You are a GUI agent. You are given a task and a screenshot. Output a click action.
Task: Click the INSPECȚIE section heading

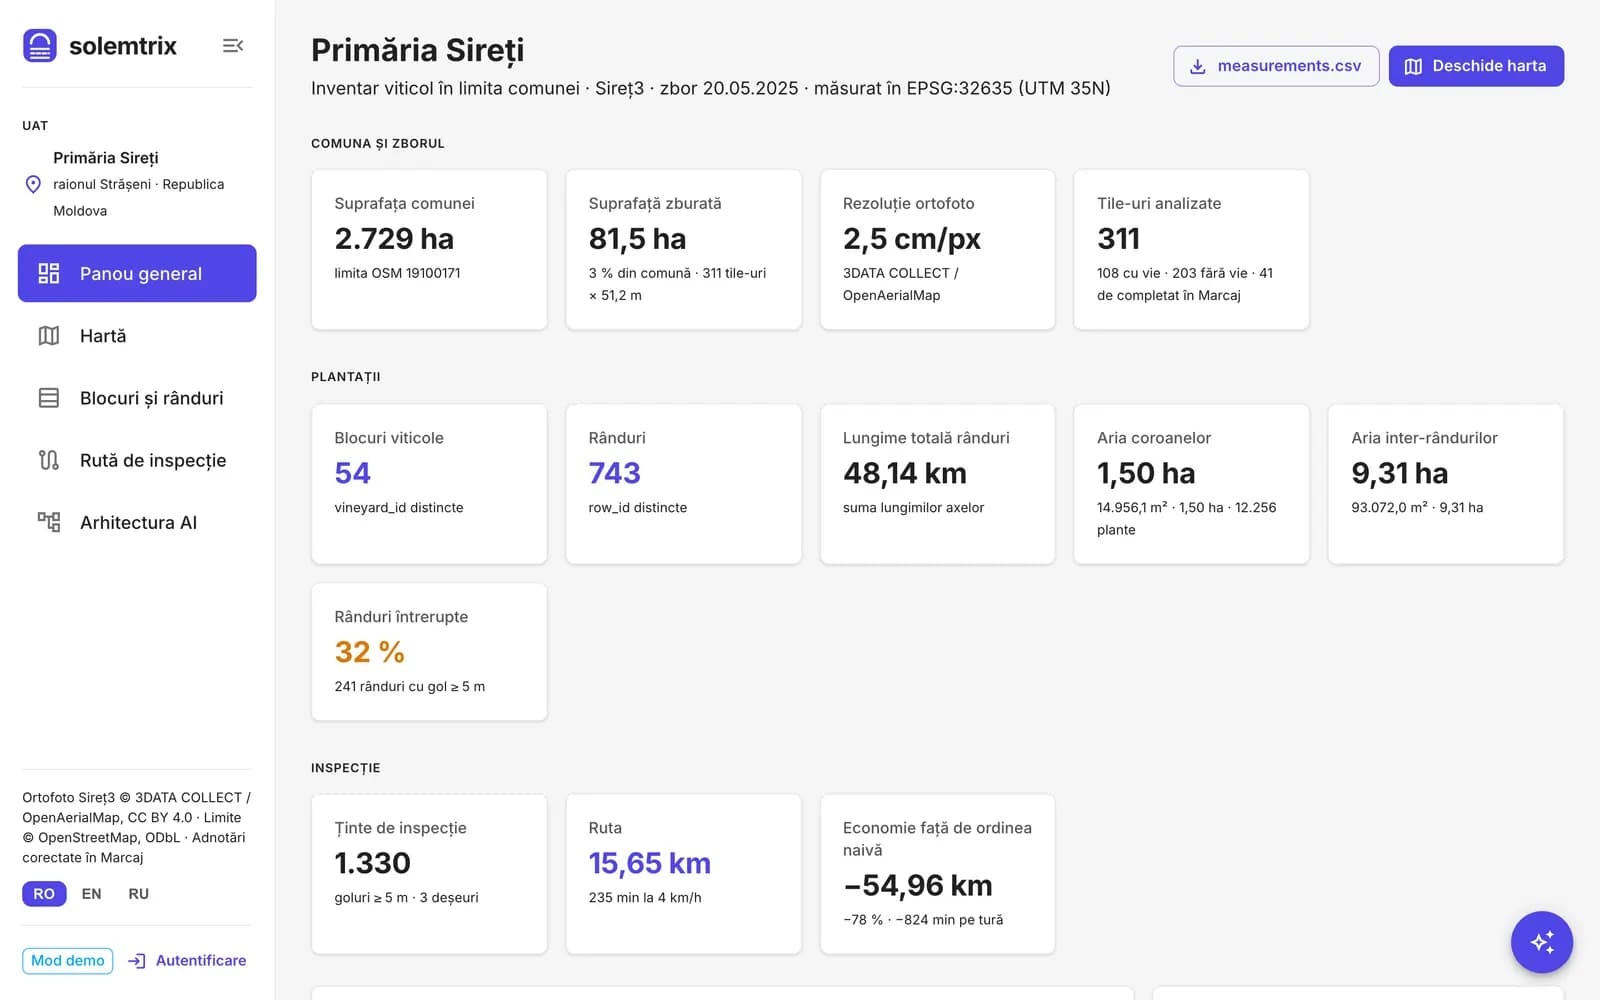point(345,768)
